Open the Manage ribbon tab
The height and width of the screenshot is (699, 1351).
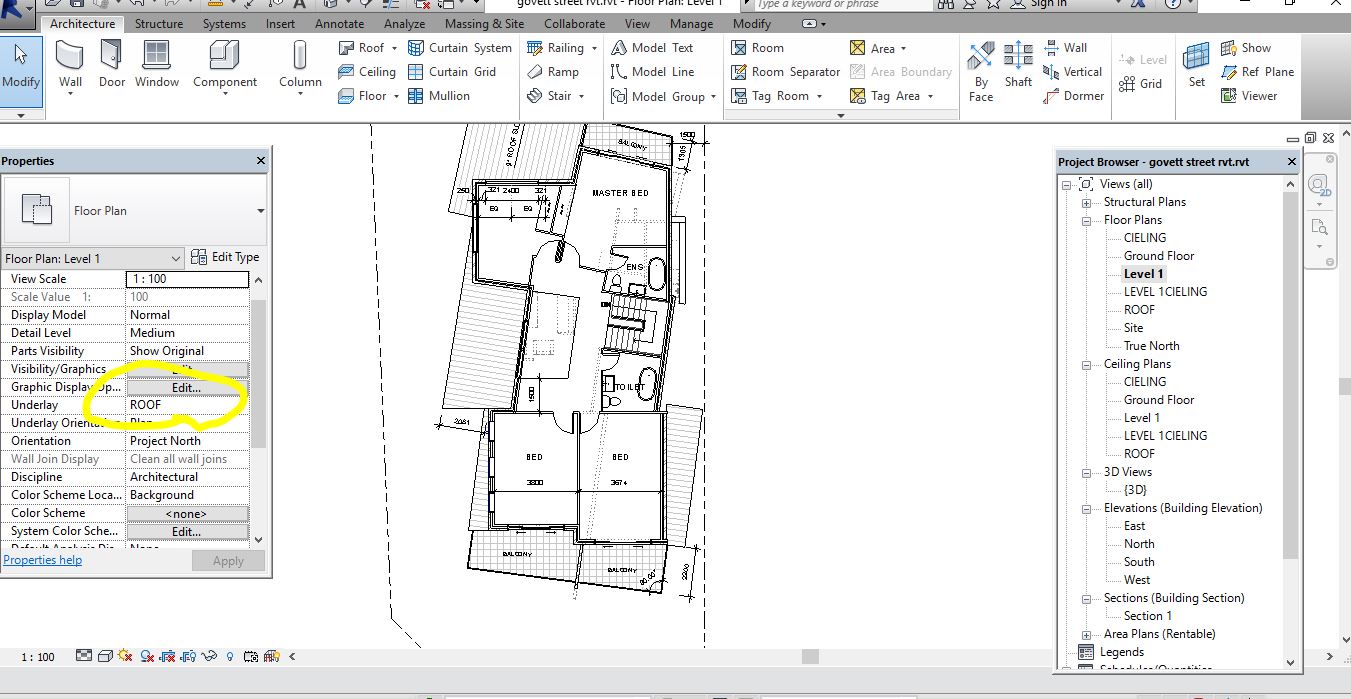(691, 23)
